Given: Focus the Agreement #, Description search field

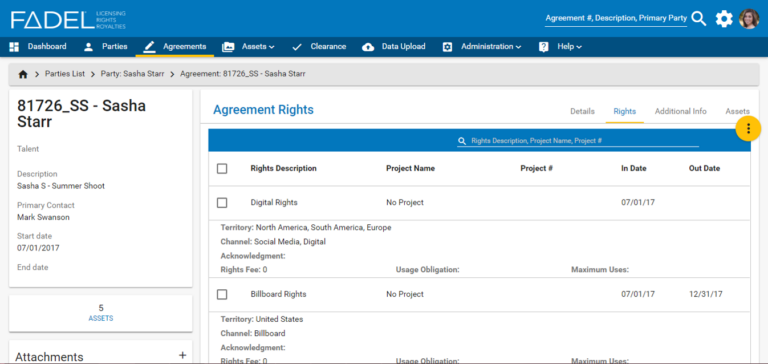Looking at the screenshot, I should [x=616, y=19].
